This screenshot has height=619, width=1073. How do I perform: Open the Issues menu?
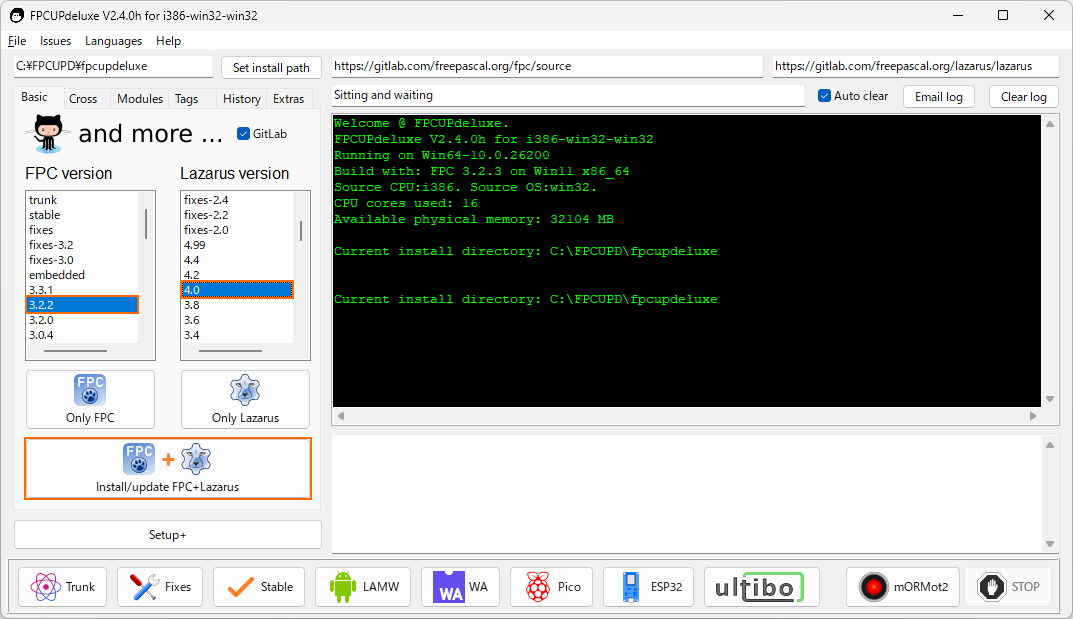point(55,41)
